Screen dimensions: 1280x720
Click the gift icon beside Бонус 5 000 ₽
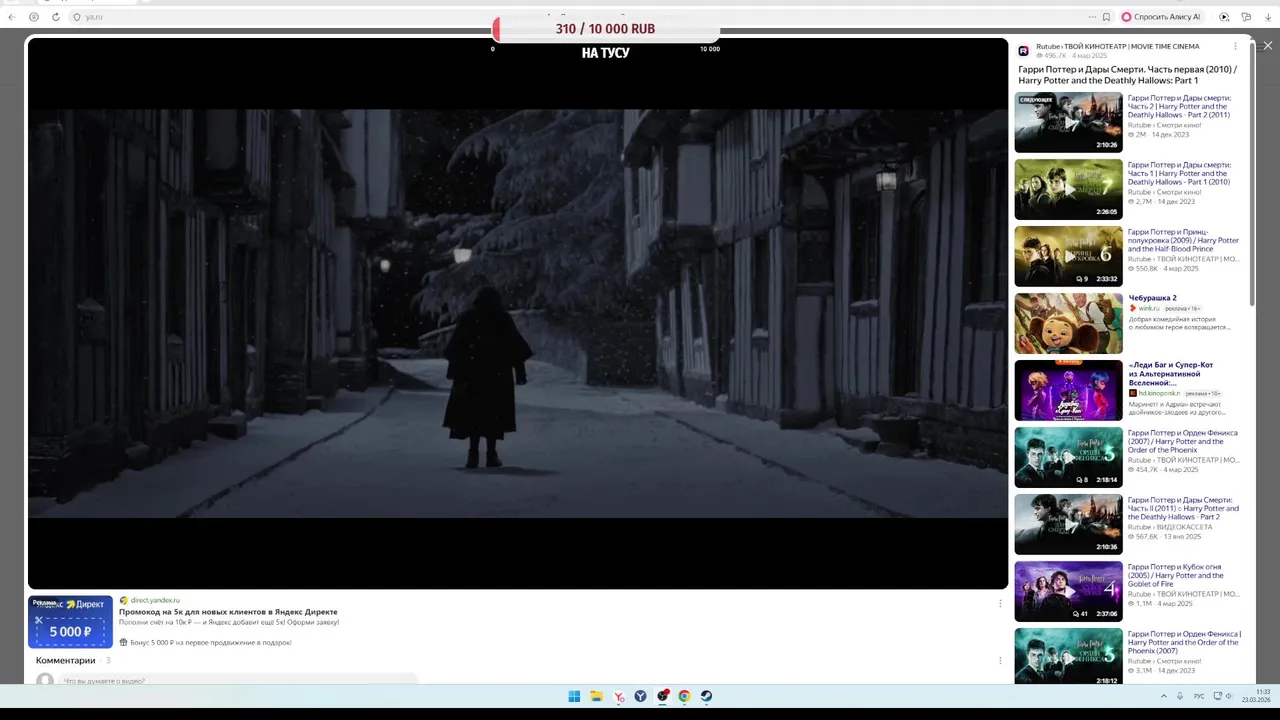pyautogui.click(x=123, y=642)
